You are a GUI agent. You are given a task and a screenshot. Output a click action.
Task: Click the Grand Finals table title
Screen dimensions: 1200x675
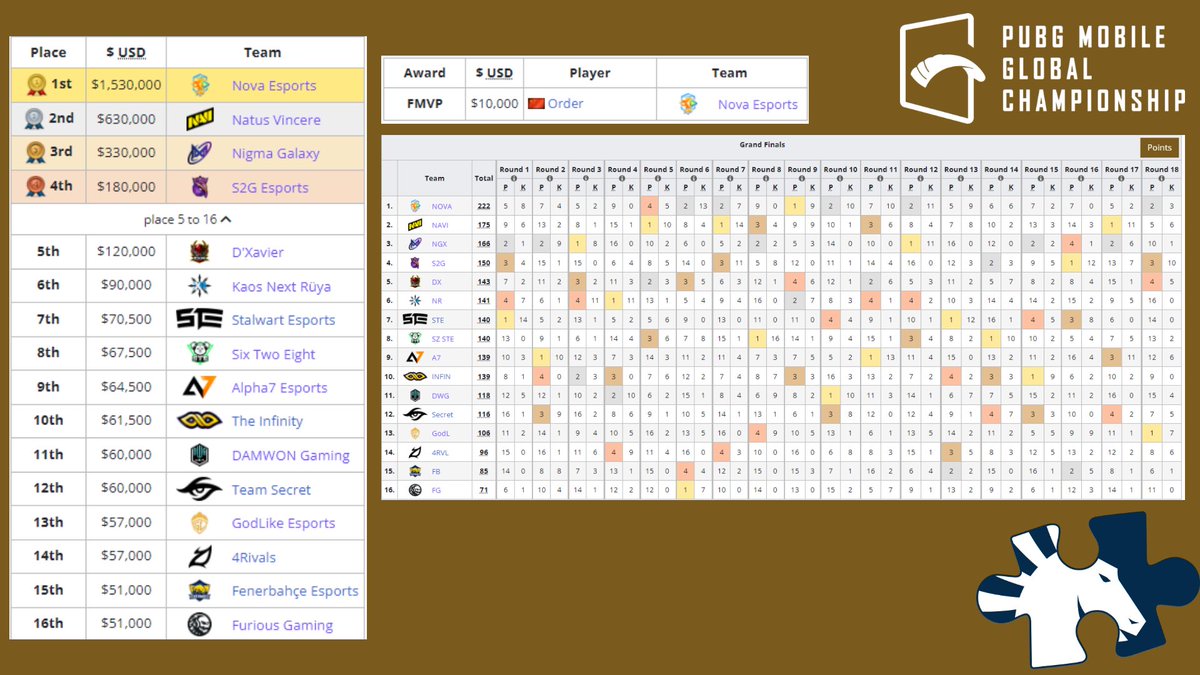pyautogui.click(x=761, y=145)
